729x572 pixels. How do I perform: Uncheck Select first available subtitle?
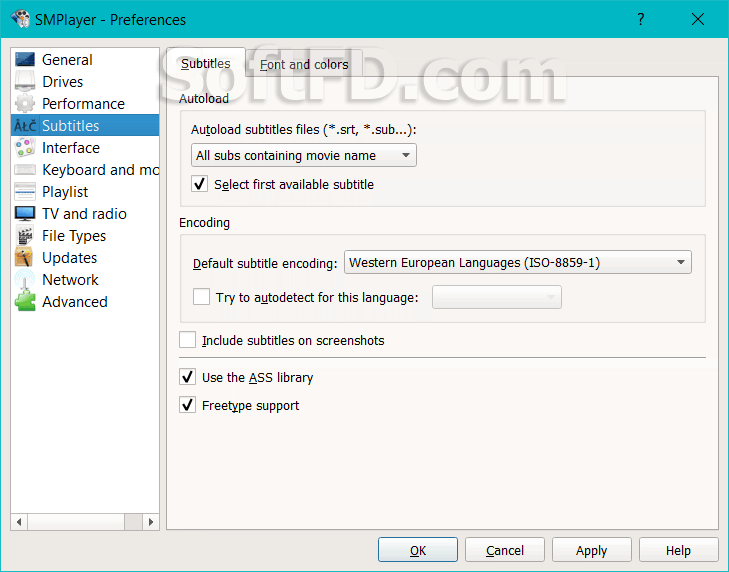pos(200,184)
